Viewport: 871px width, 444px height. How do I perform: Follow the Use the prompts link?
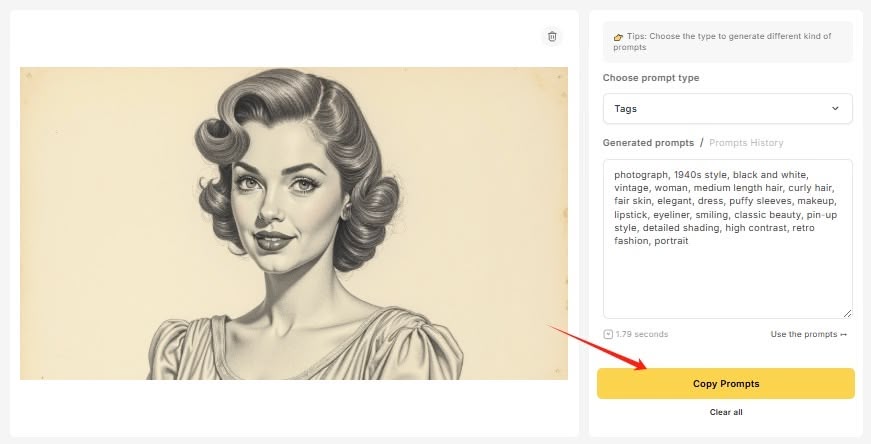pos(804,334)
